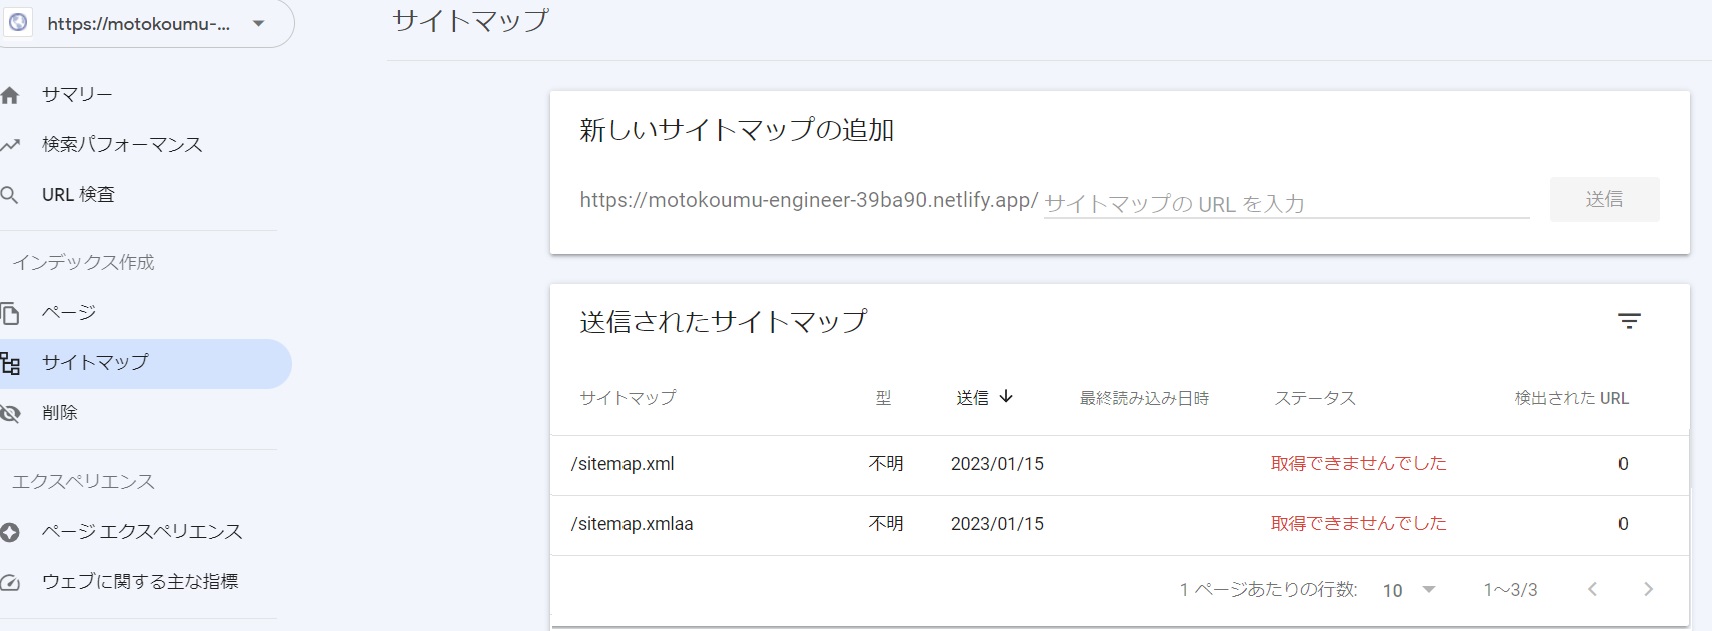Open the /sitemap.xml row
The height and width of the screenshot is (631, 1712).
coord(622,464)
